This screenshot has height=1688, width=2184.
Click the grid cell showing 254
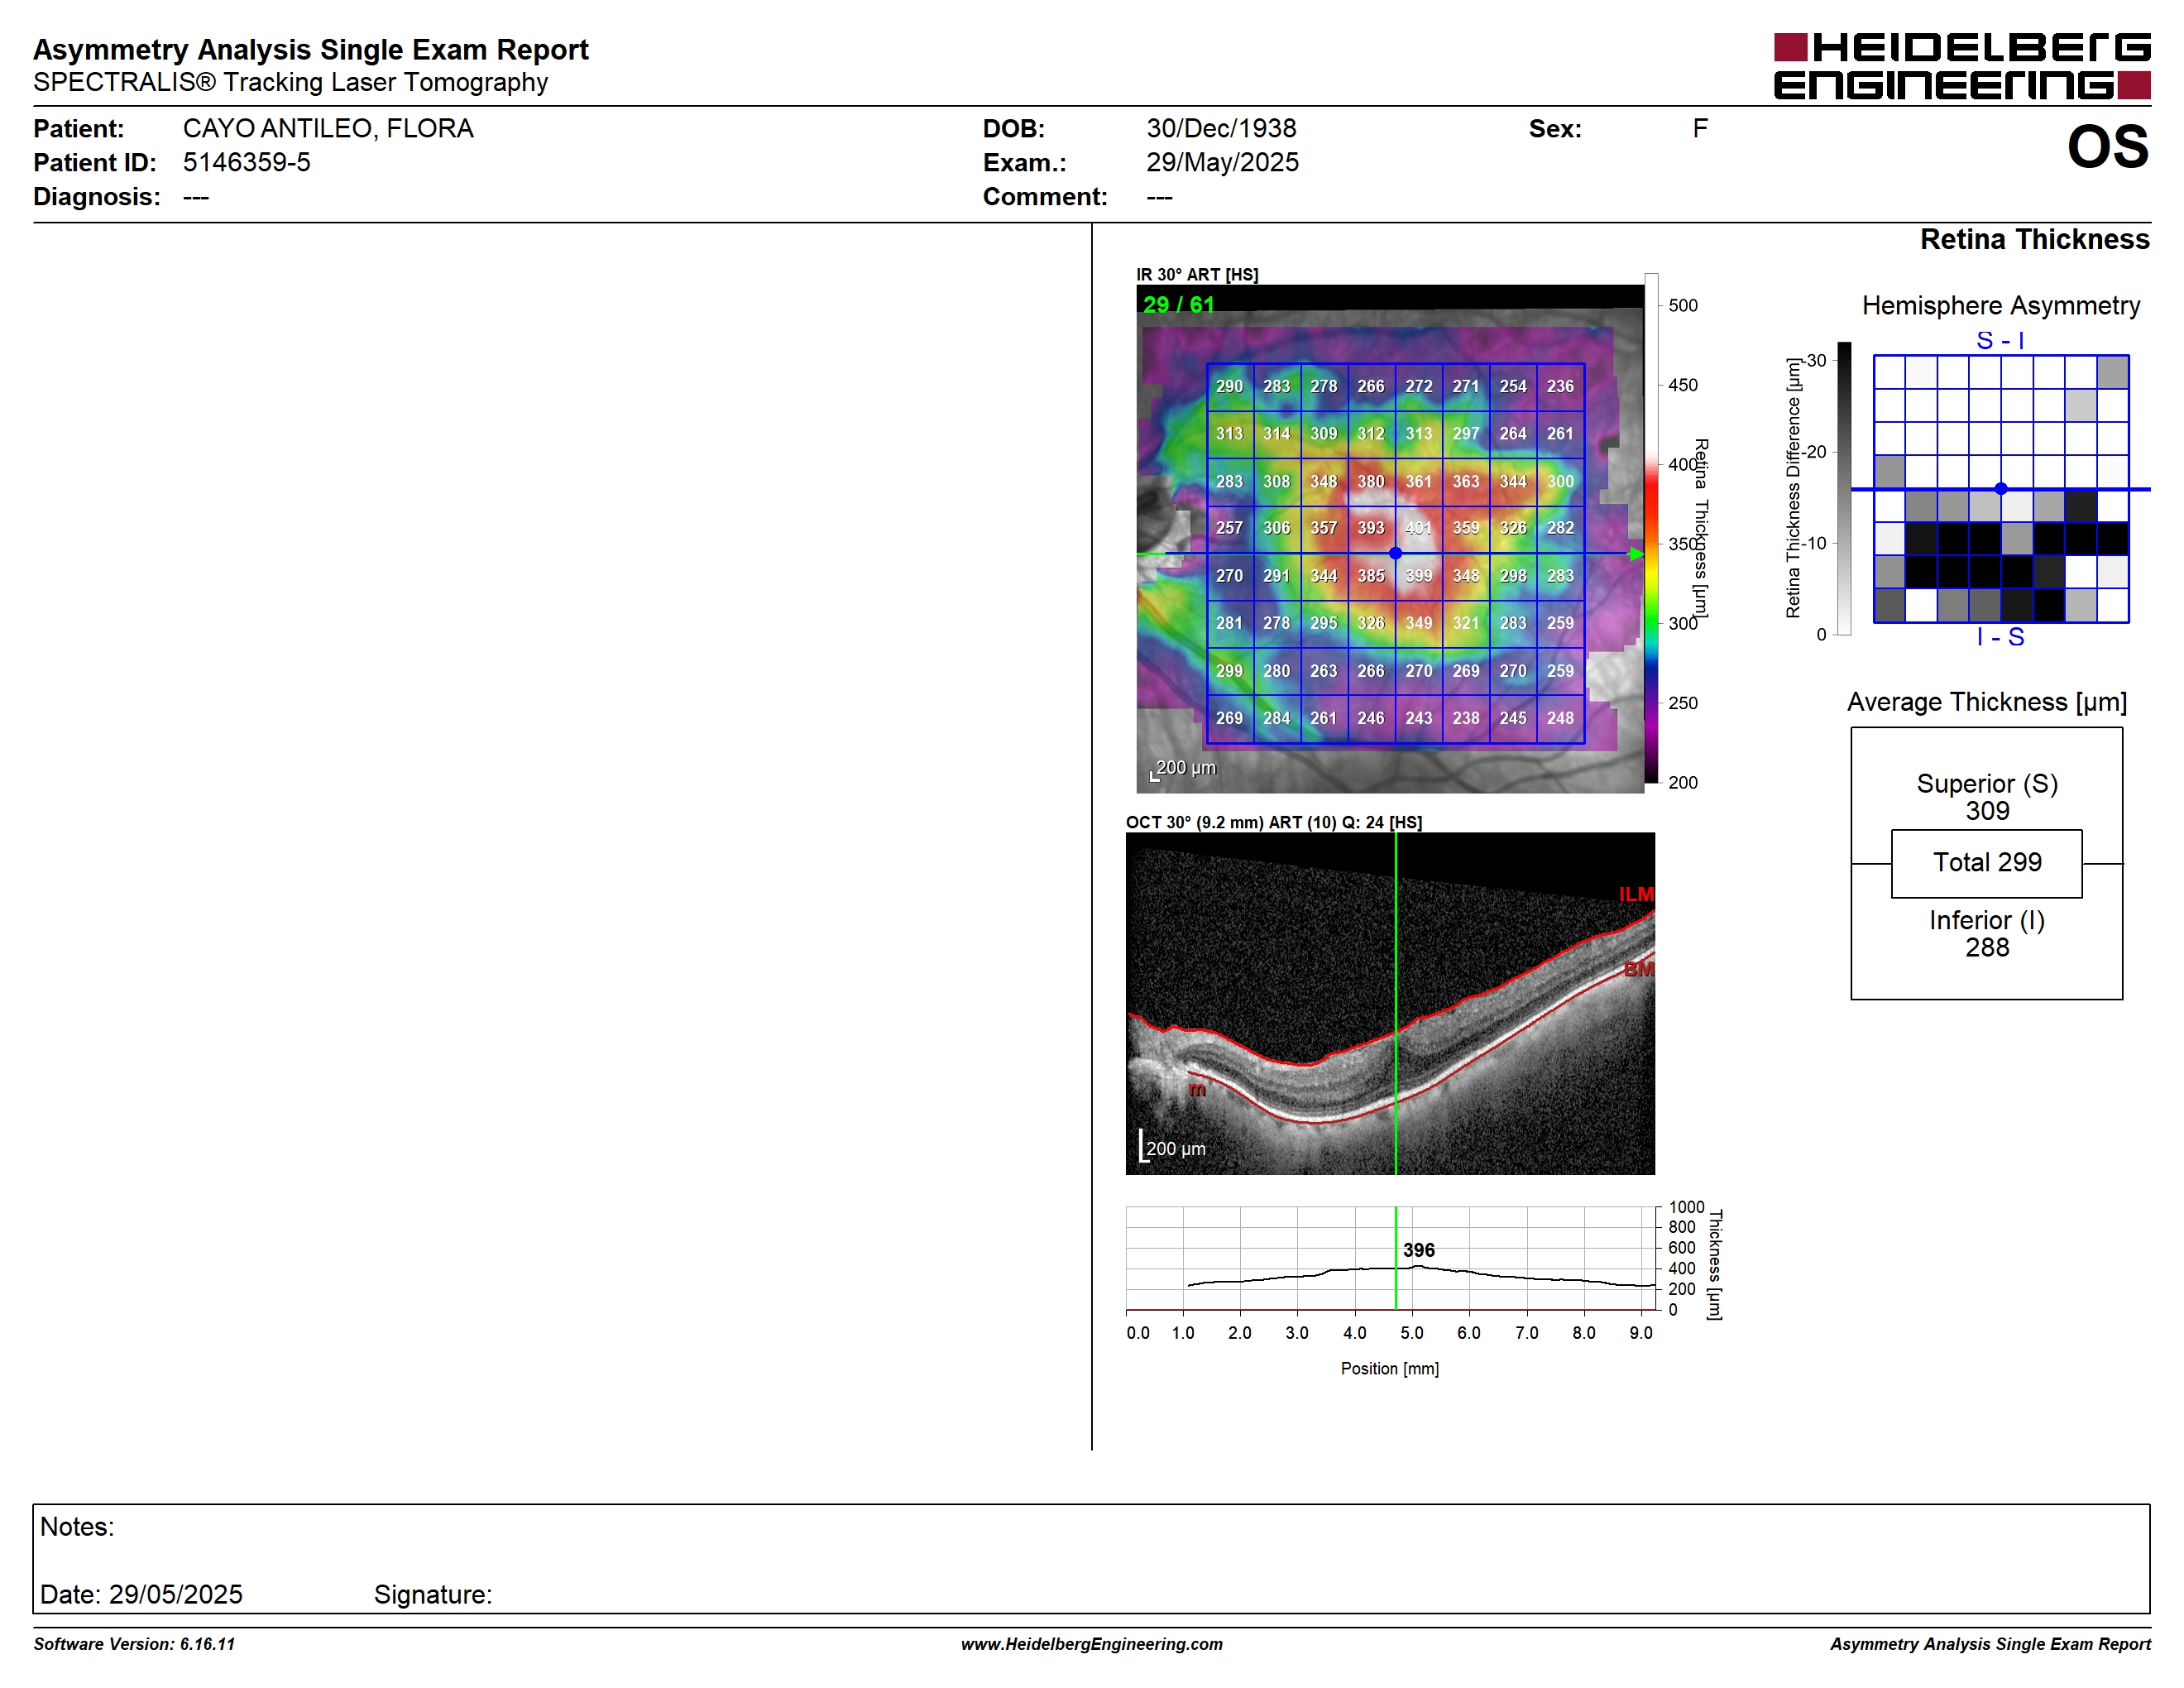(1513, 386)
